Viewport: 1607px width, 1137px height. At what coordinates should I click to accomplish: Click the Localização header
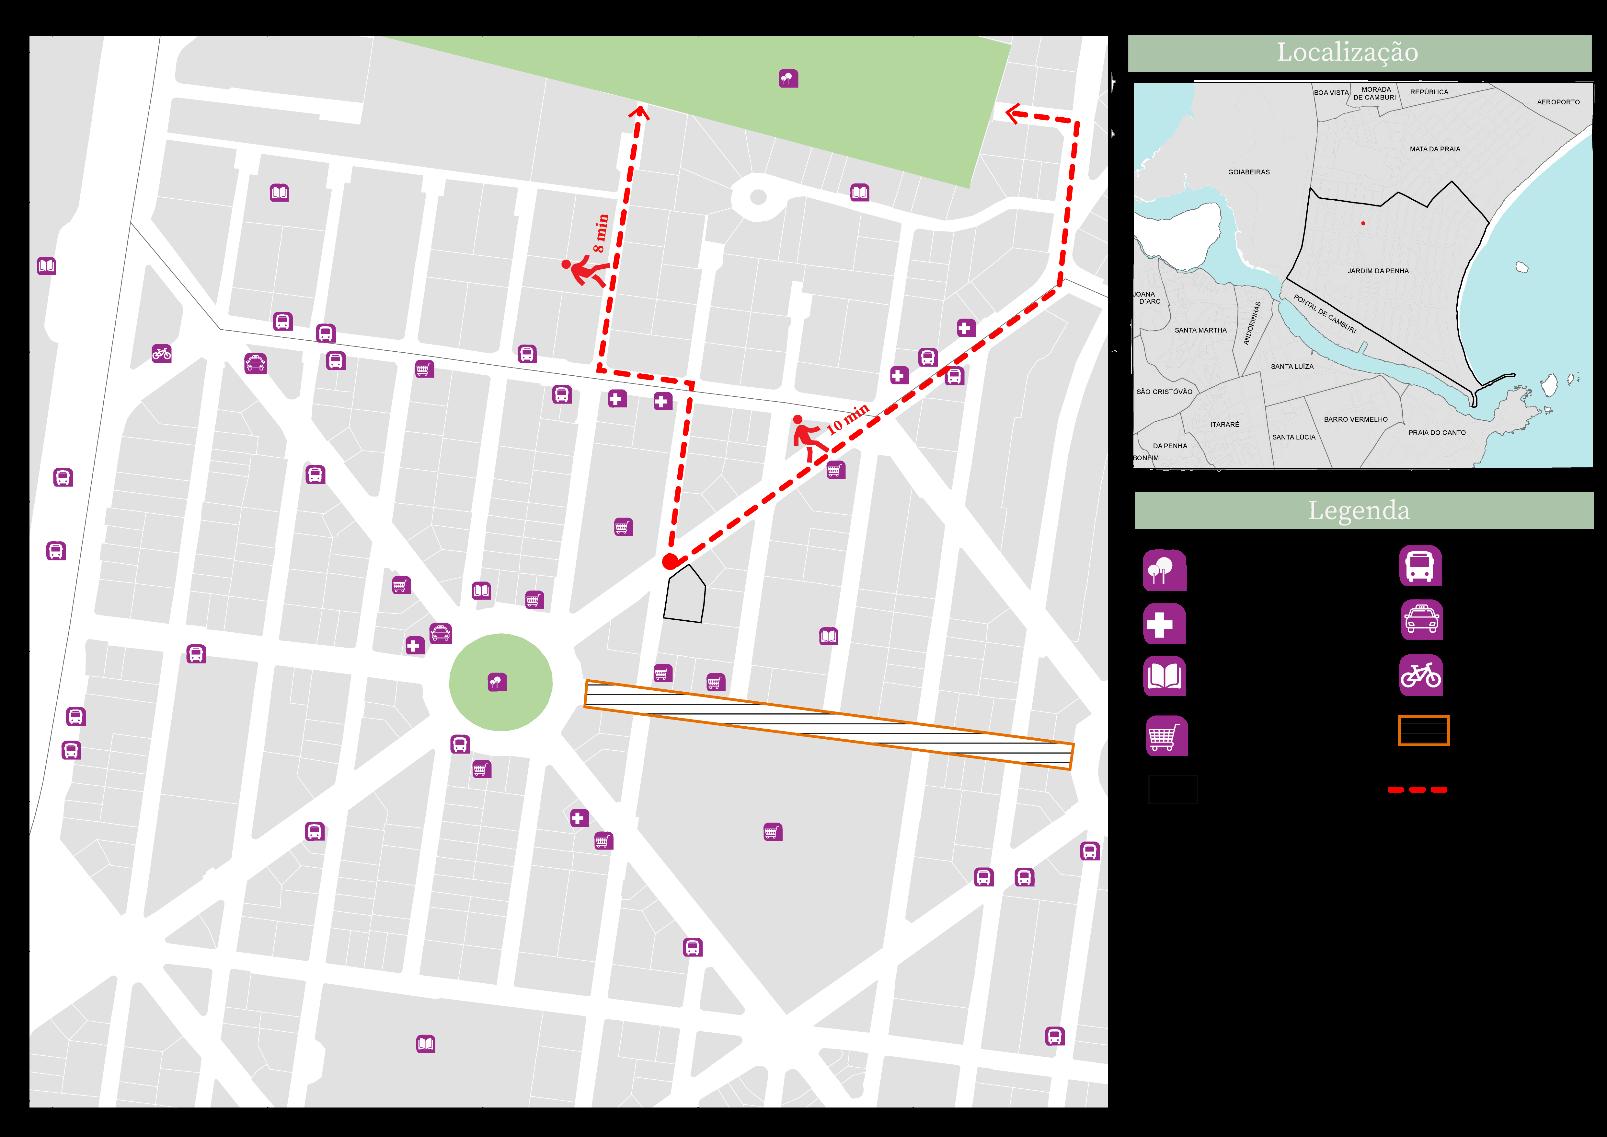click(1359, 53)
